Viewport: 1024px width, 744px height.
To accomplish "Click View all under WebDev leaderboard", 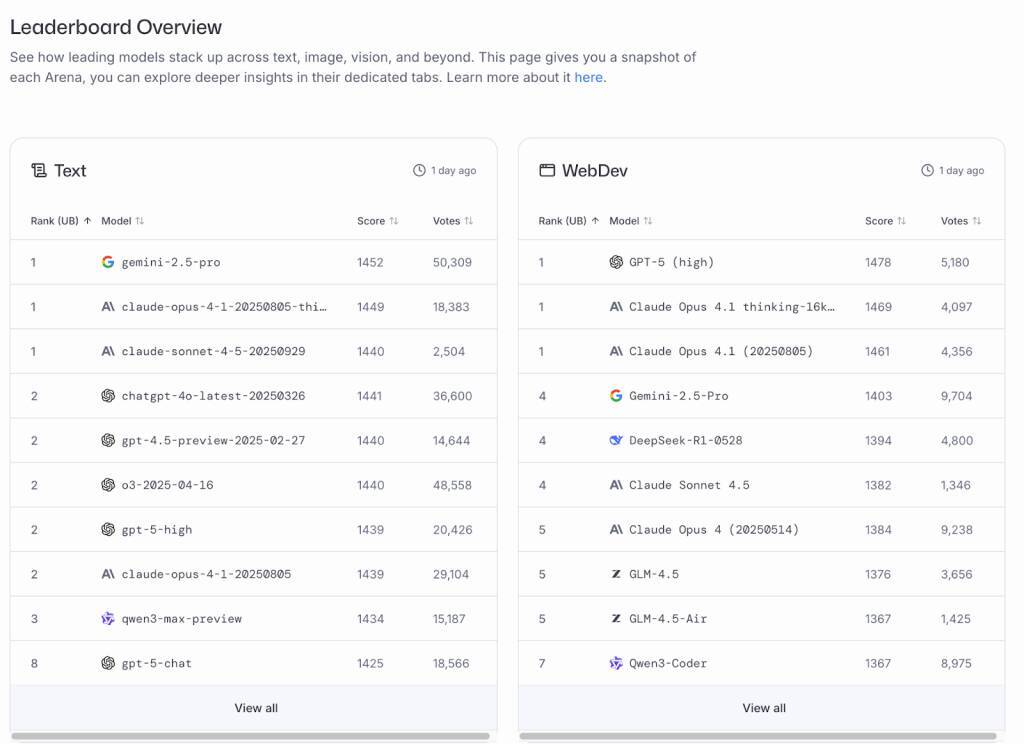I will click(x=764, y=708).
